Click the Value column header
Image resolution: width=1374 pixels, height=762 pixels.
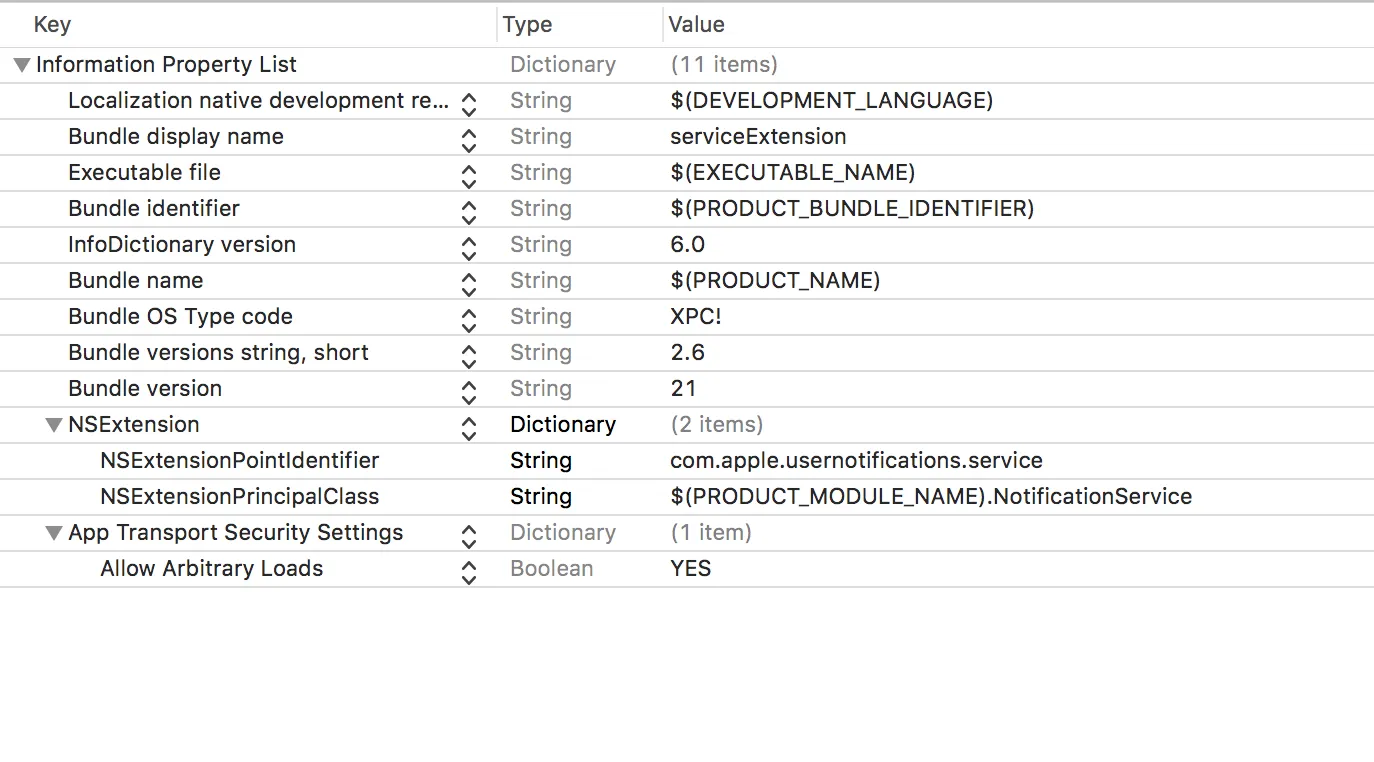(x=696, y=25)
